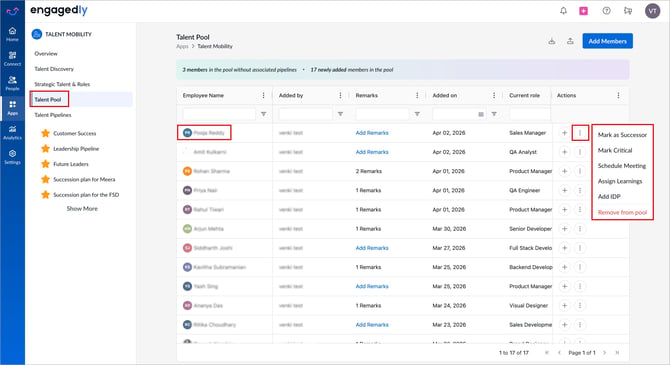Click the Engagedly logo icon at the top left
670x365 pixels.
pos(12,11)
